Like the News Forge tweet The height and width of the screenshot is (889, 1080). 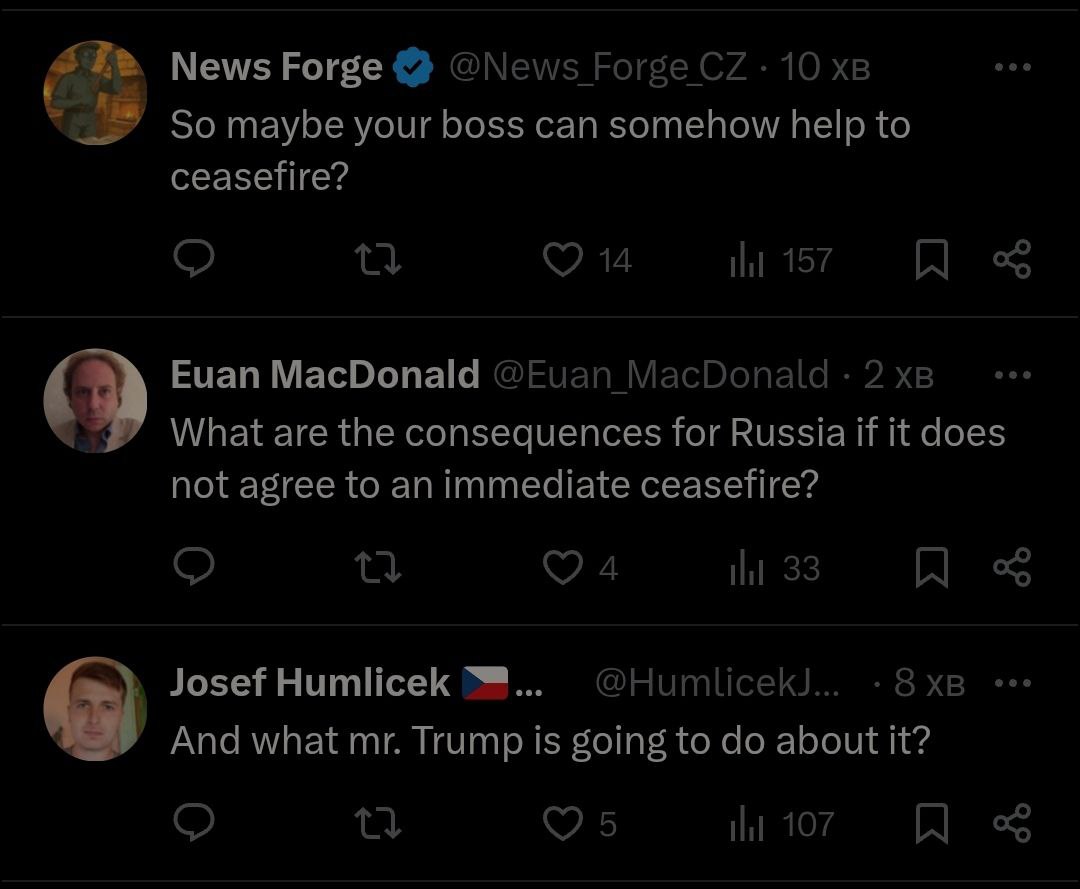563,260
